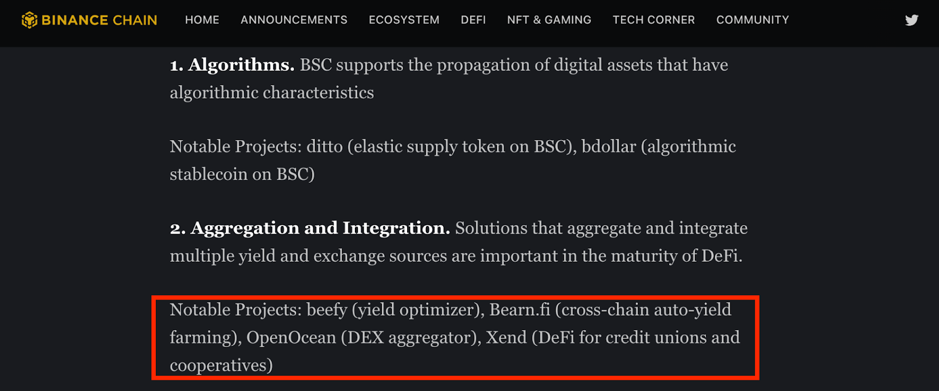The width and height of the screenshot is (939, 391).
Task: Select the ECOSYSTEM nav item
Action: click(x=404, y=20)
